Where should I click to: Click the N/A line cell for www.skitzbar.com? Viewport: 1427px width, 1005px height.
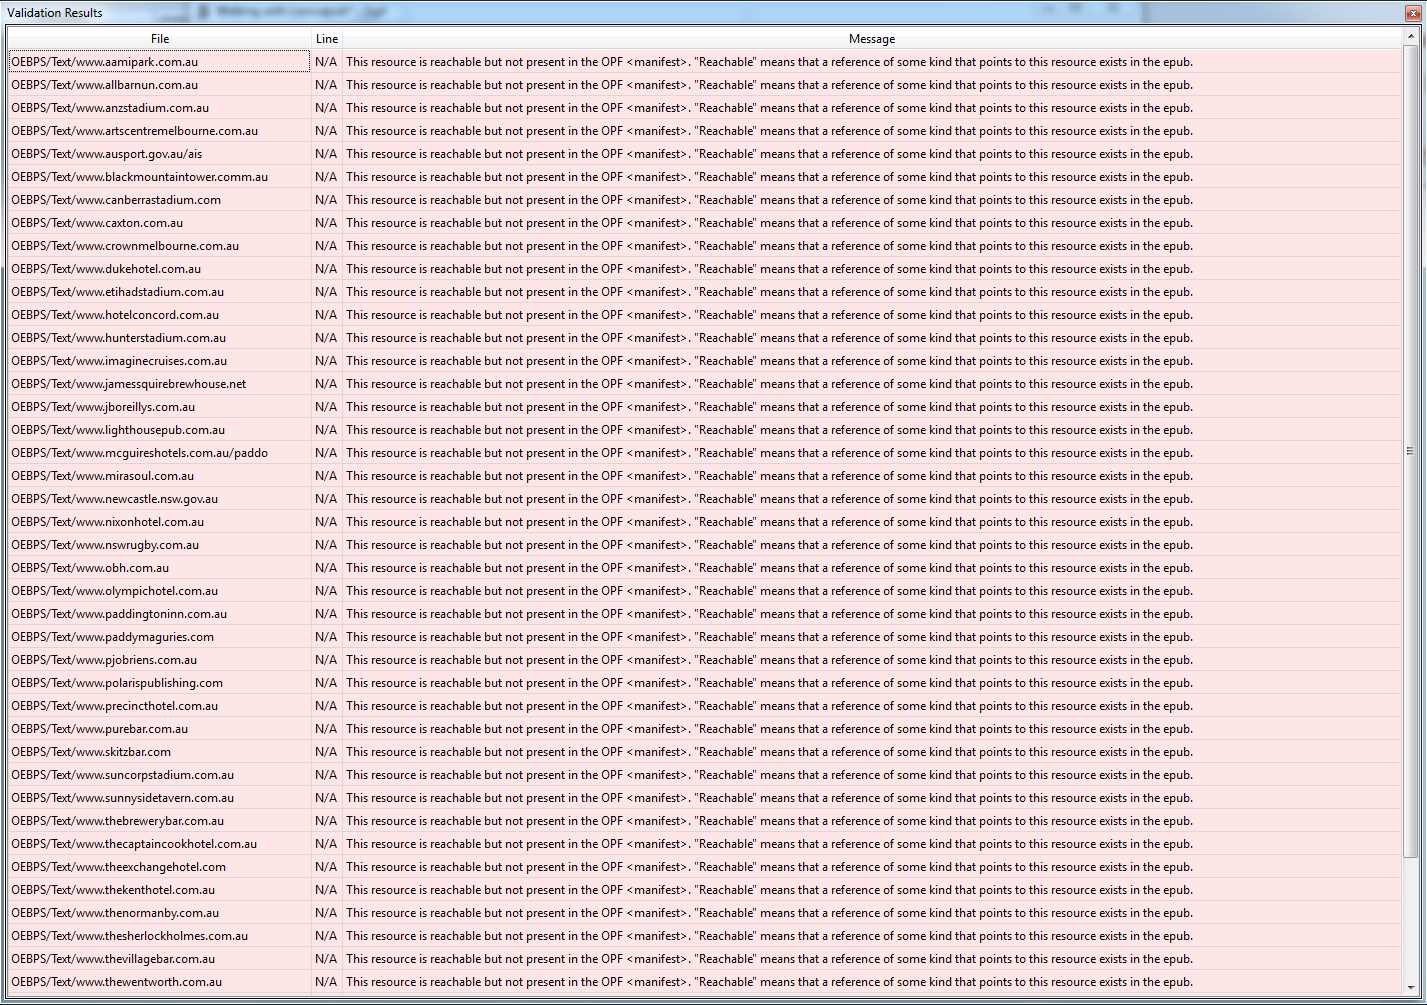326,752
